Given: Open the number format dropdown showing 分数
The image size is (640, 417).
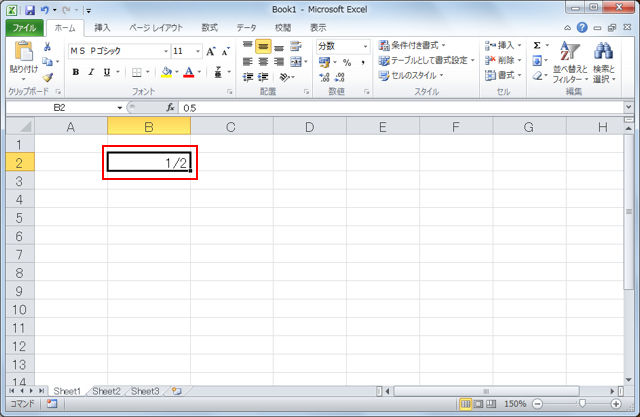Looking at the screenshot, I should tap(365, 47).
